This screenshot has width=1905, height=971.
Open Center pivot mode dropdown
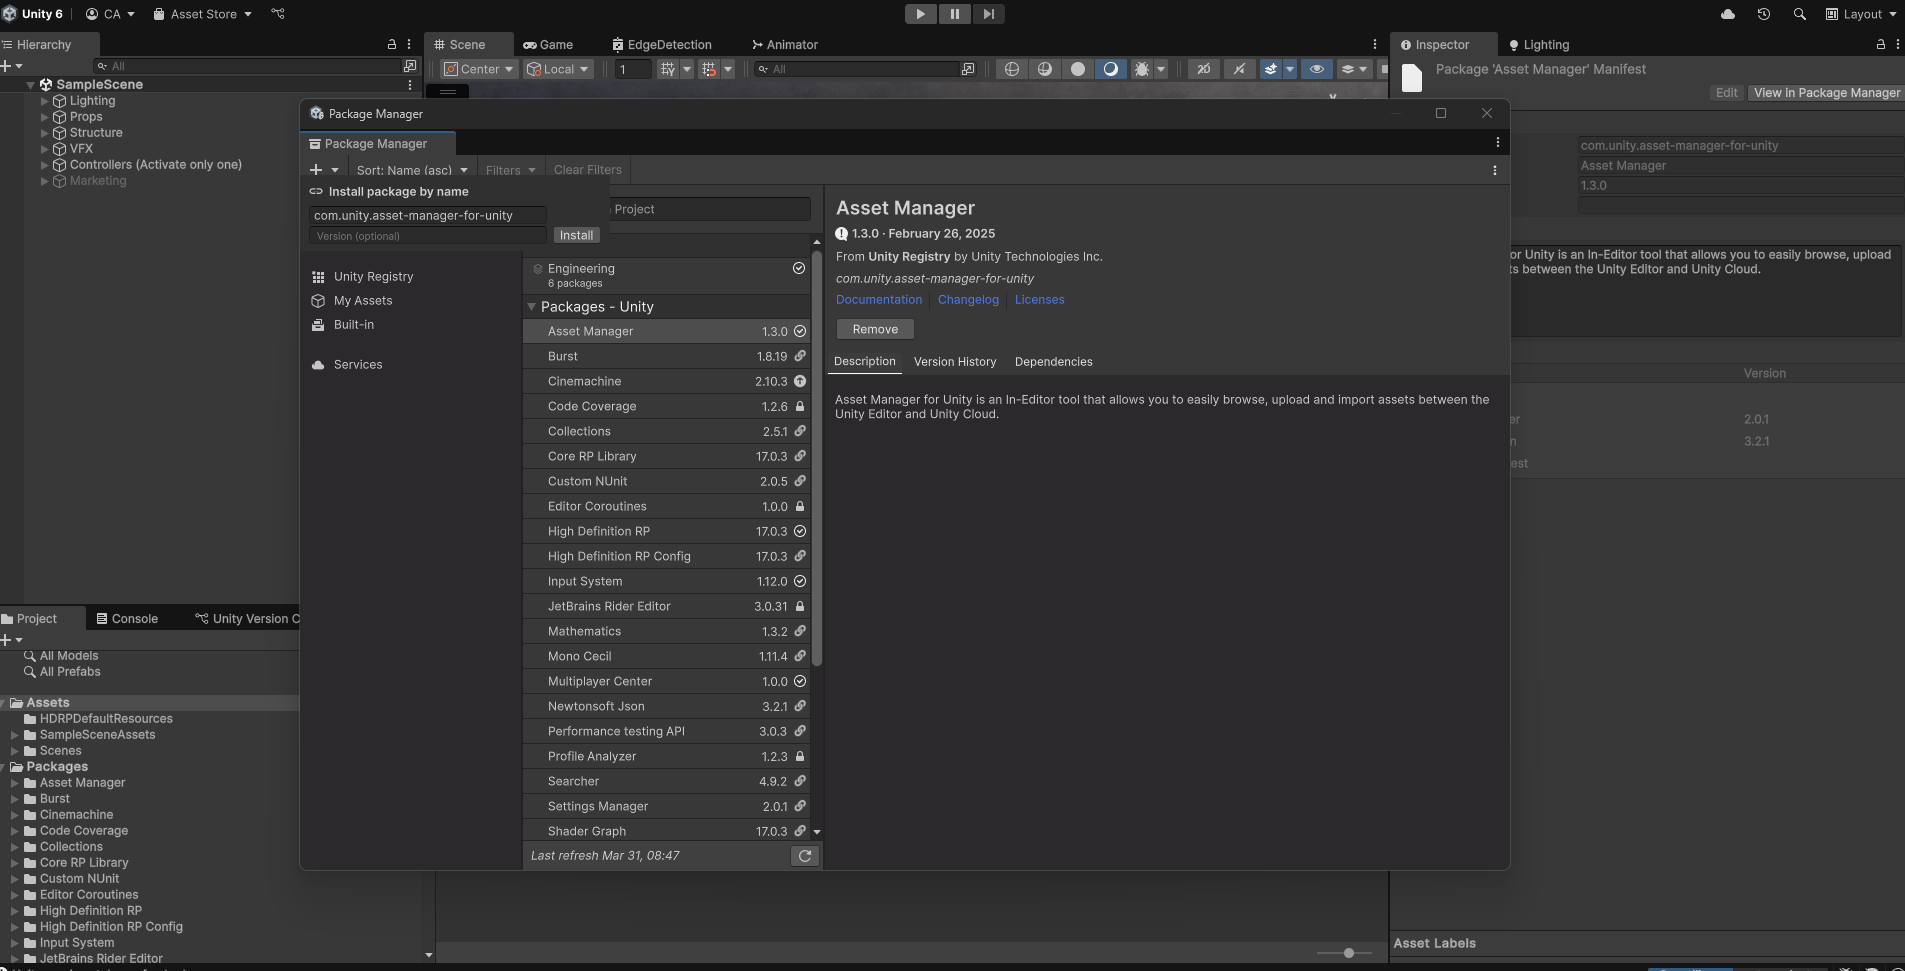(x=478, y=69)
